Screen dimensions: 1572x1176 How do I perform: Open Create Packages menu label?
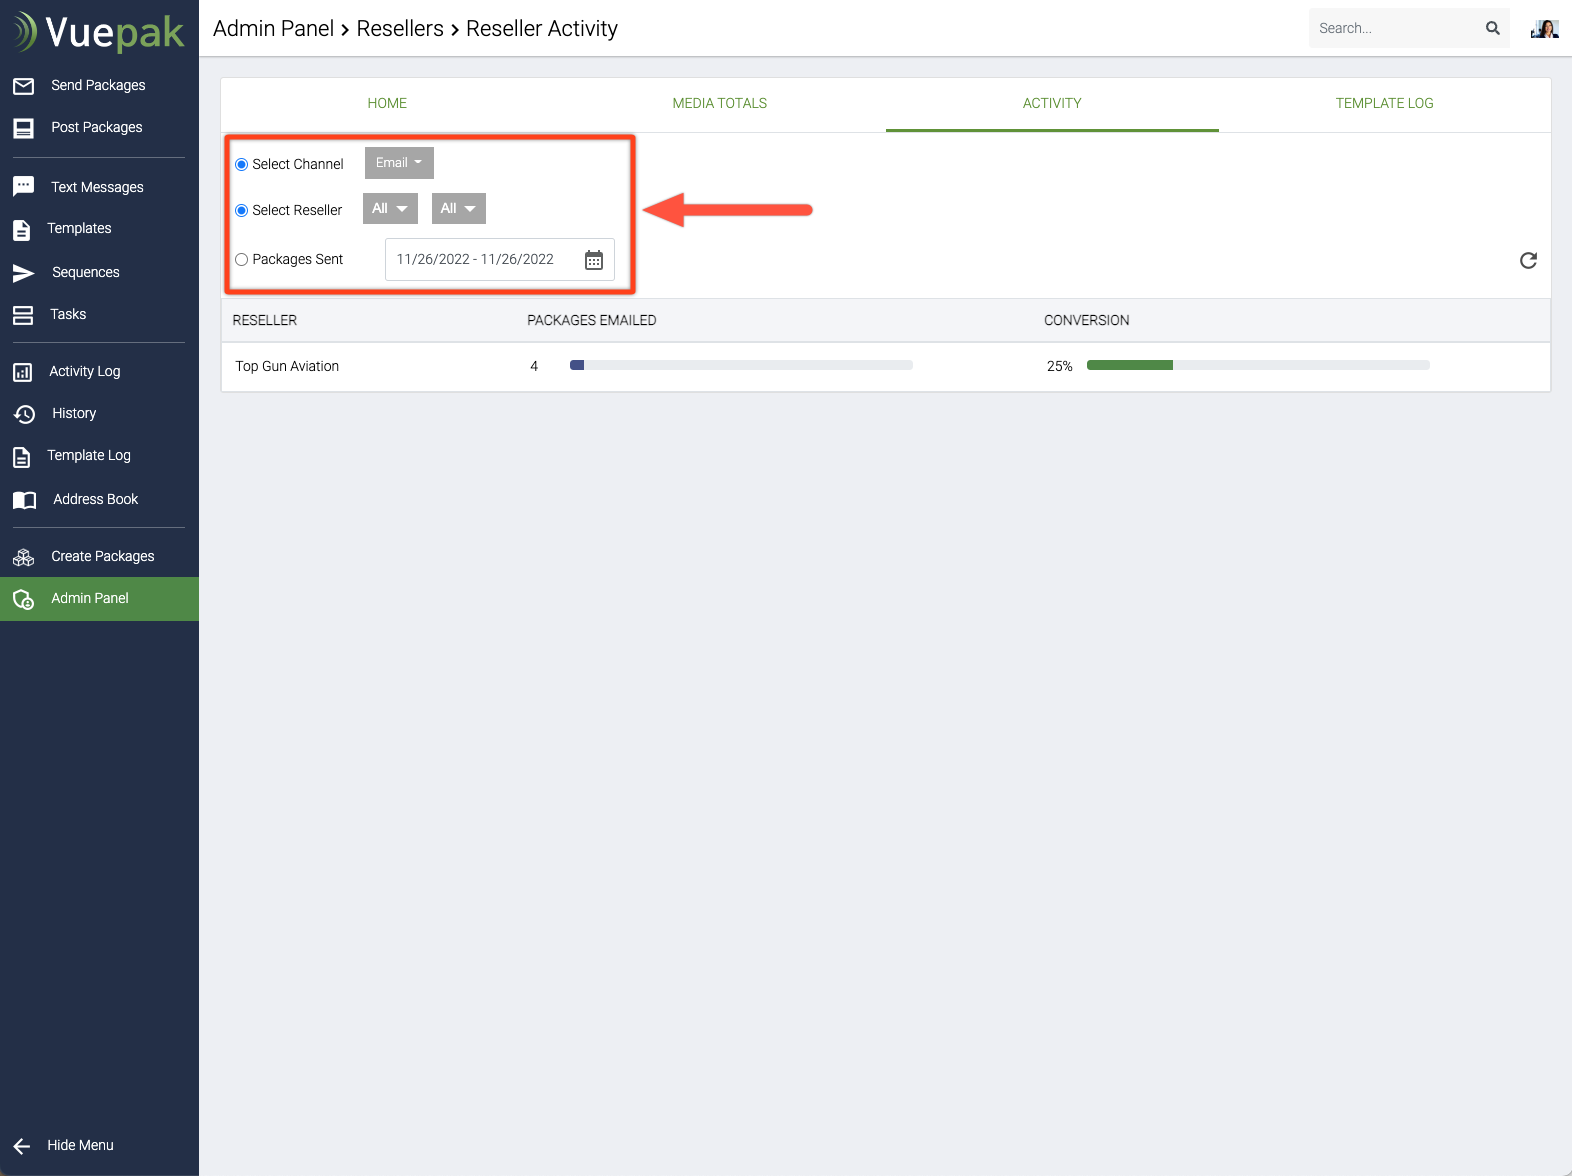point(103,556)
